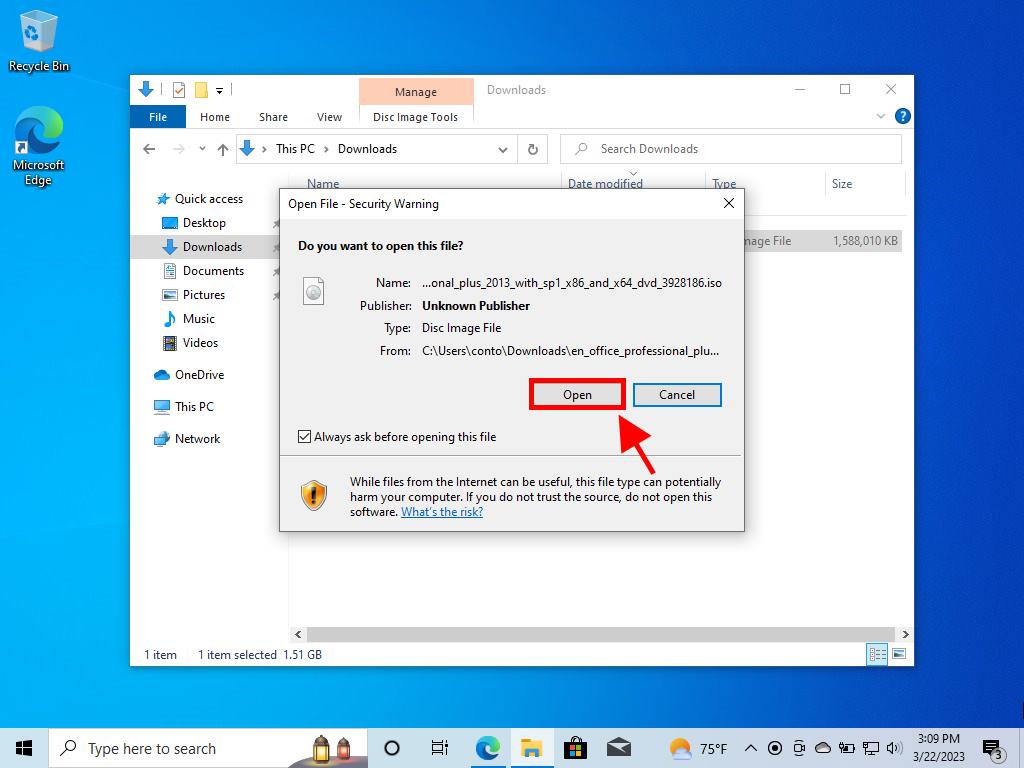The height and width of the screenshot is (768, 1024).
Task: Click the OneDrive cloud tray icon
Action: (x=823, y=748)
